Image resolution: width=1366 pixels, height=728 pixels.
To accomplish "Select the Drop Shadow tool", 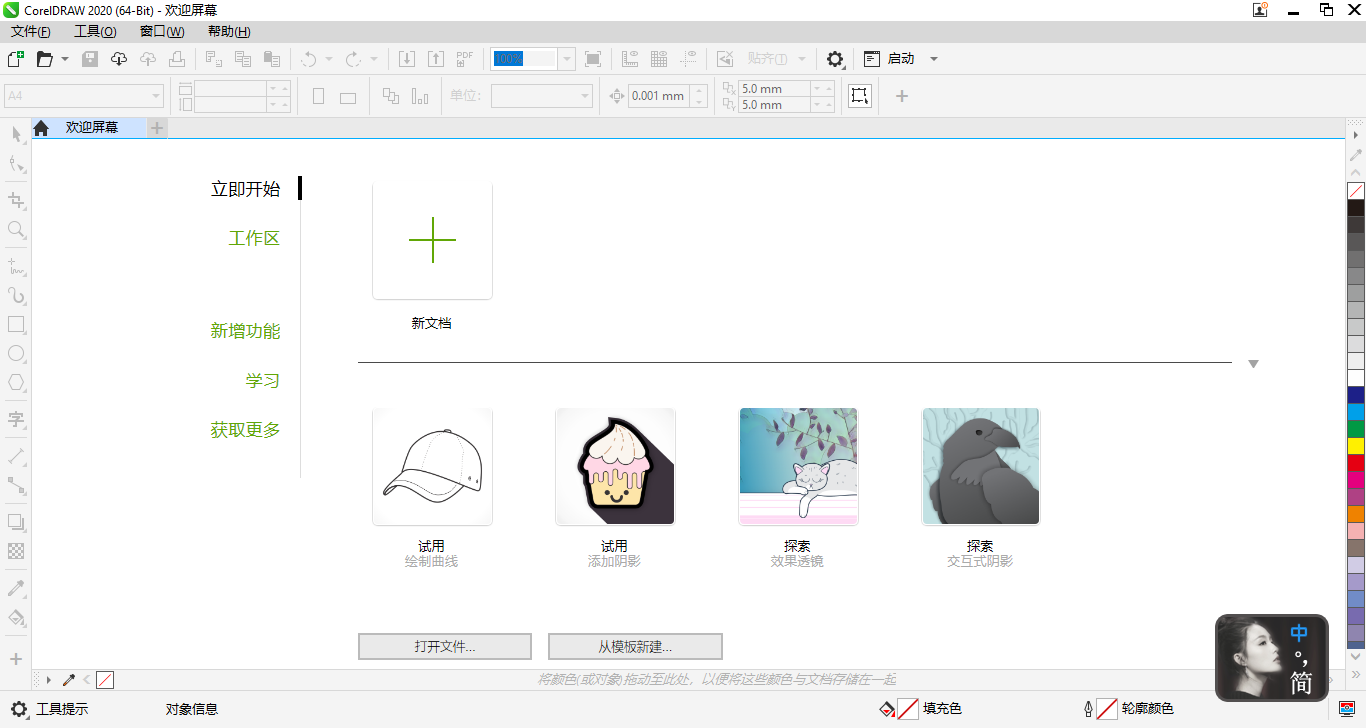I will coord(16,522).
